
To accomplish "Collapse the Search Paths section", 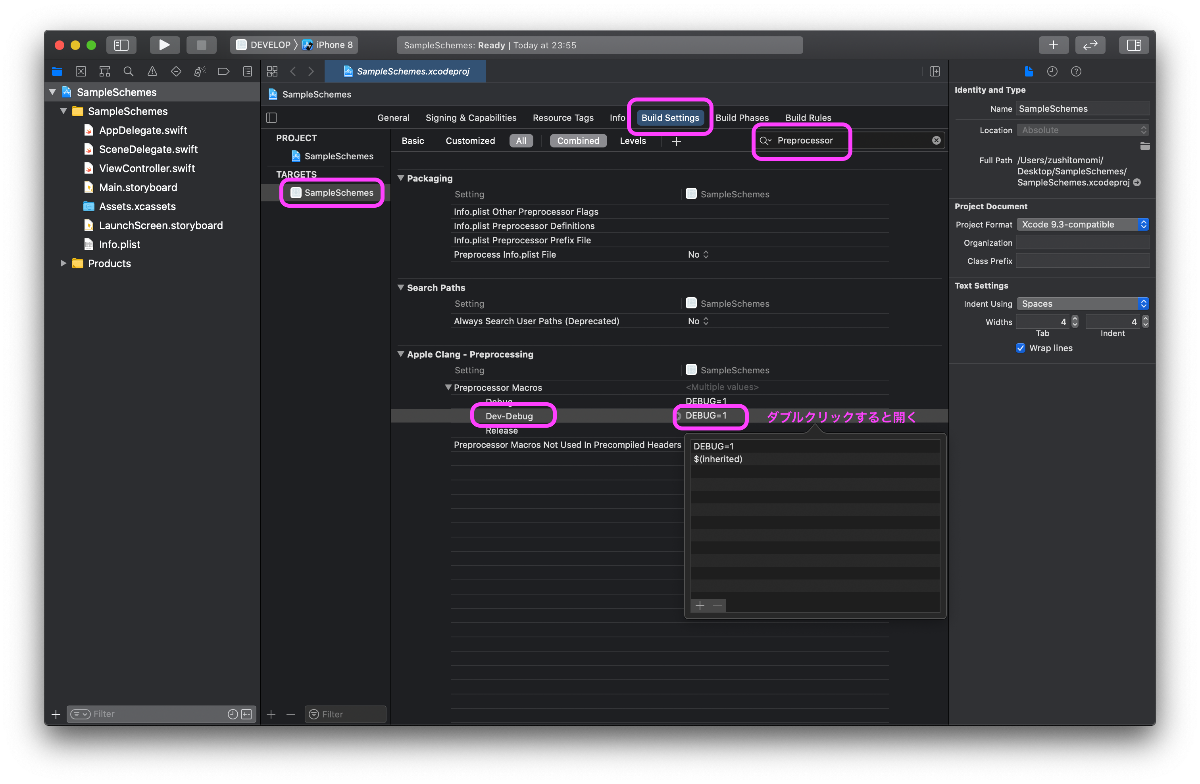I will click(401, 288).
